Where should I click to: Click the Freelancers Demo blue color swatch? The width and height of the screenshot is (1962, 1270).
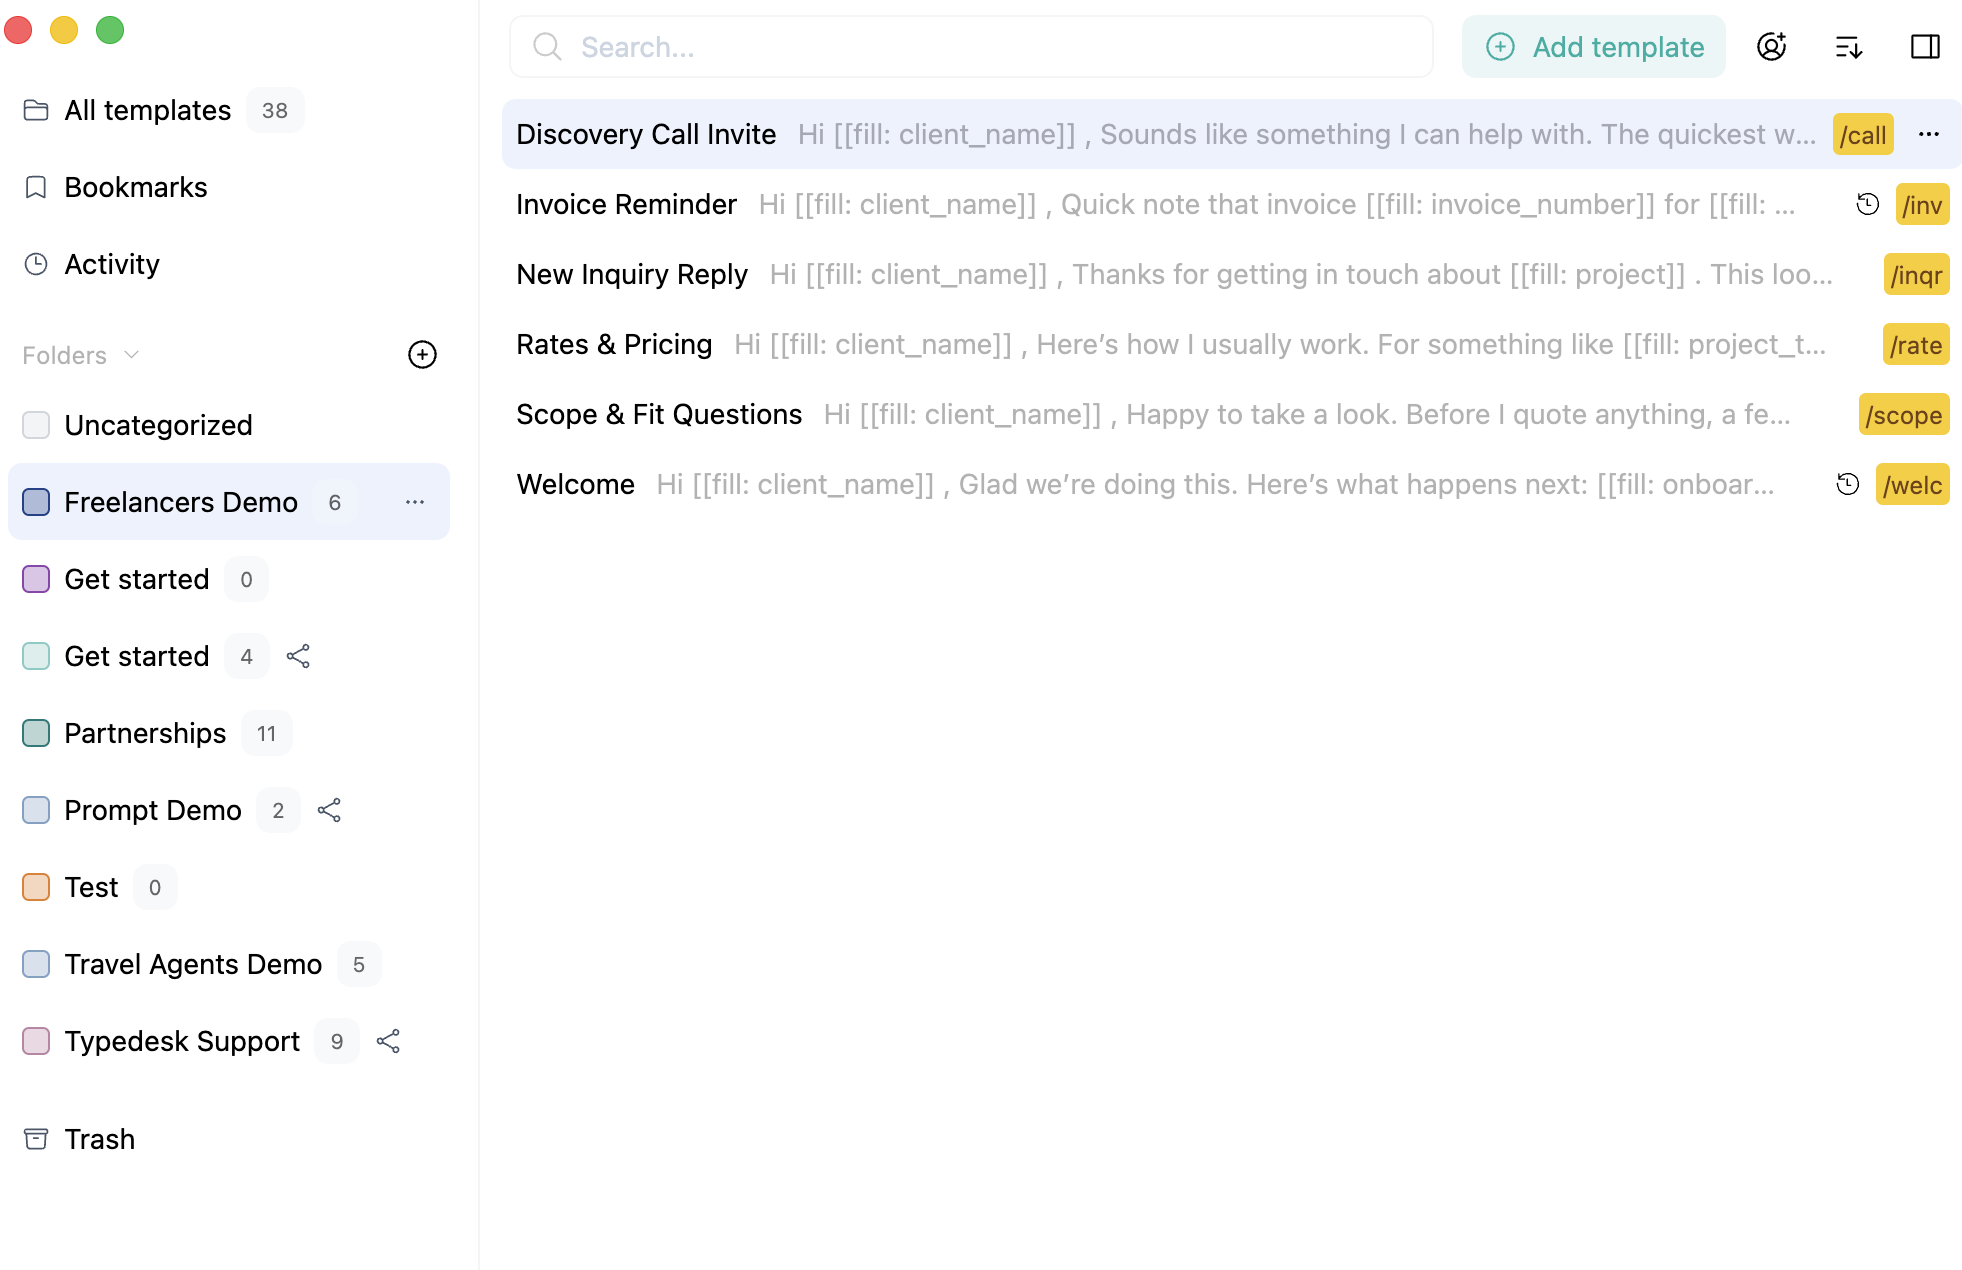pos(36,502)
